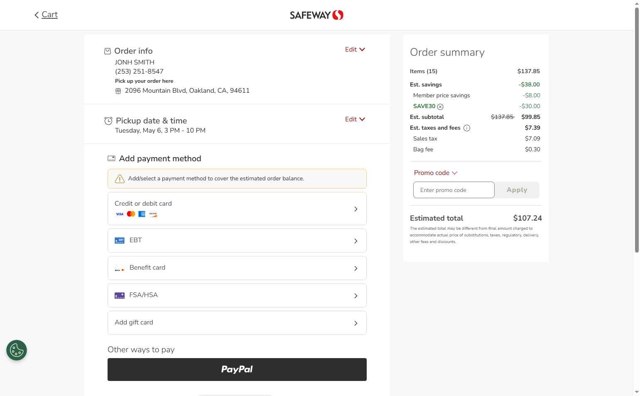Click the Safeway logo

[316, 15]
